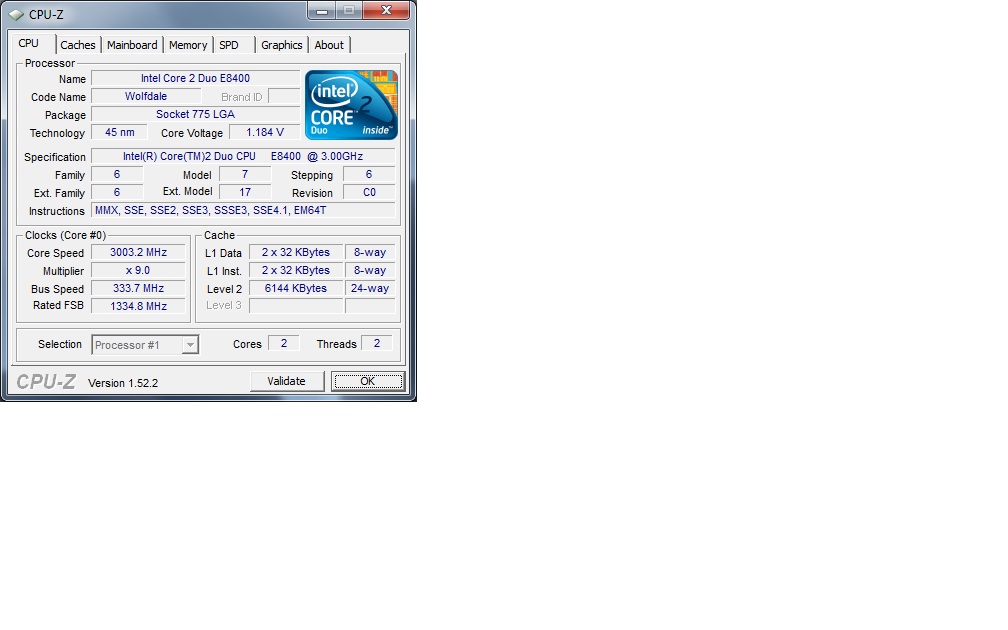Click the Rated FSB value 1334.8 MHz
Viewport: 1008px width, 630px height.
(x=138, y=306)
